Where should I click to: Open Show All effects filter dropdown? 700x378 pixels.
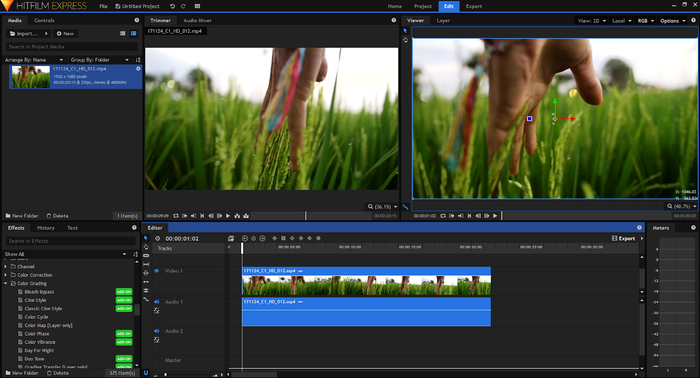tap(66, 254)
